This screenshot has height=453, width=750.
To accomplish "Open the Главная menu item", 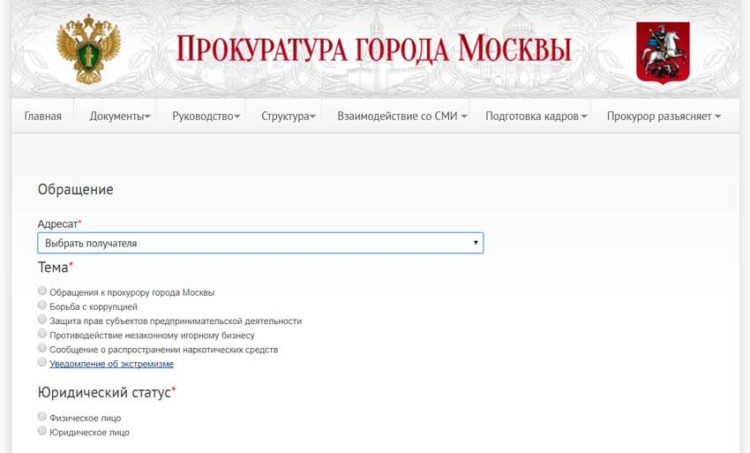I will pyautogui.click(x=43, y=116).
